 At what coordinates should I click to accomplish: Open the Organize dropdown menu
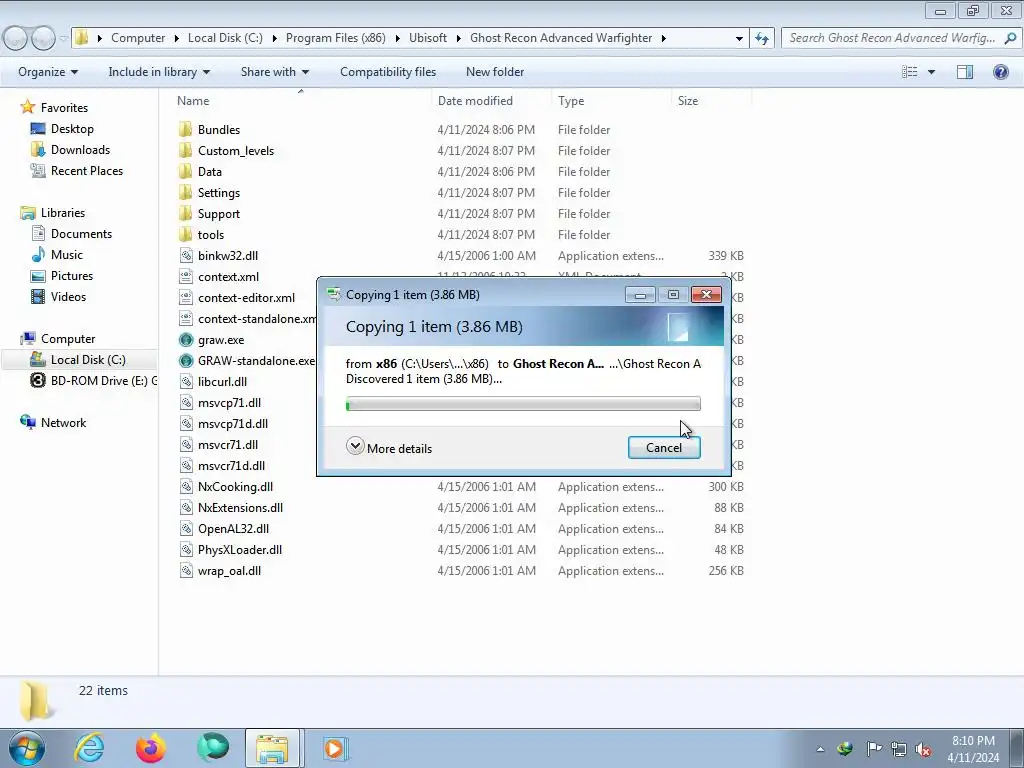48,72
